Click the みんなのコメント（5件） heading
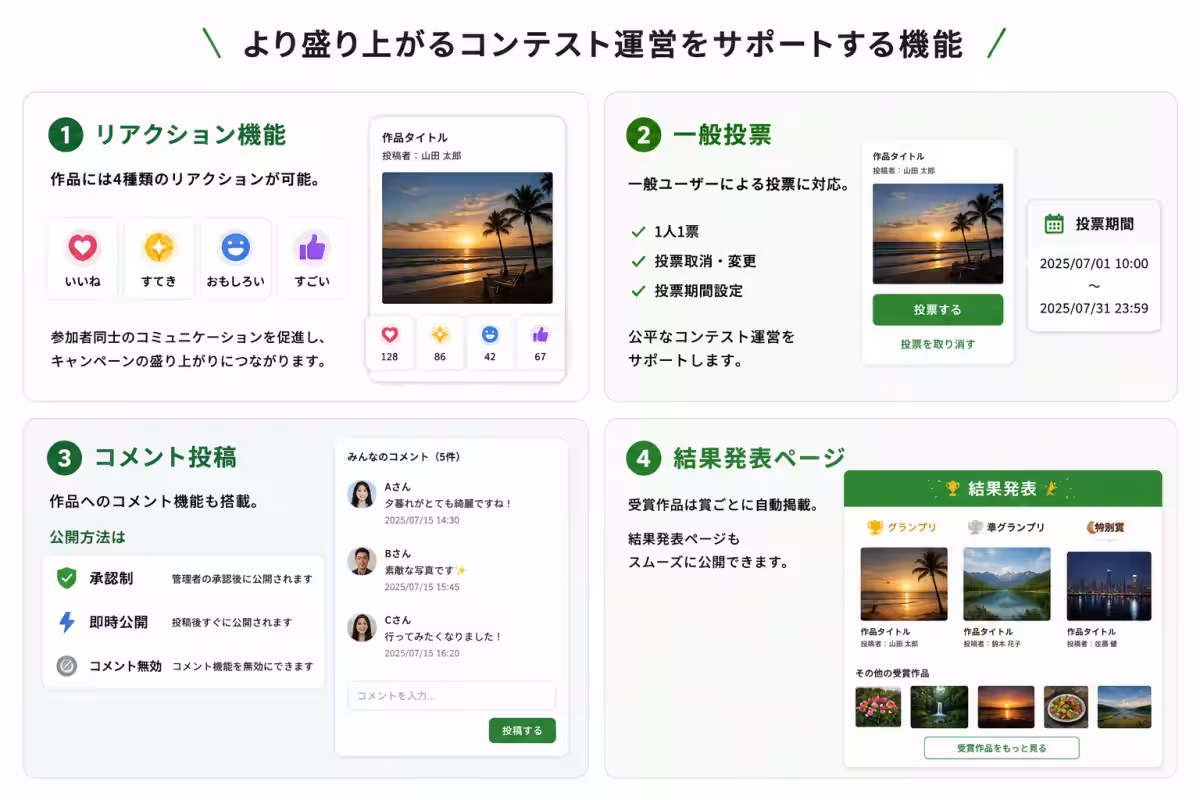 404,457
